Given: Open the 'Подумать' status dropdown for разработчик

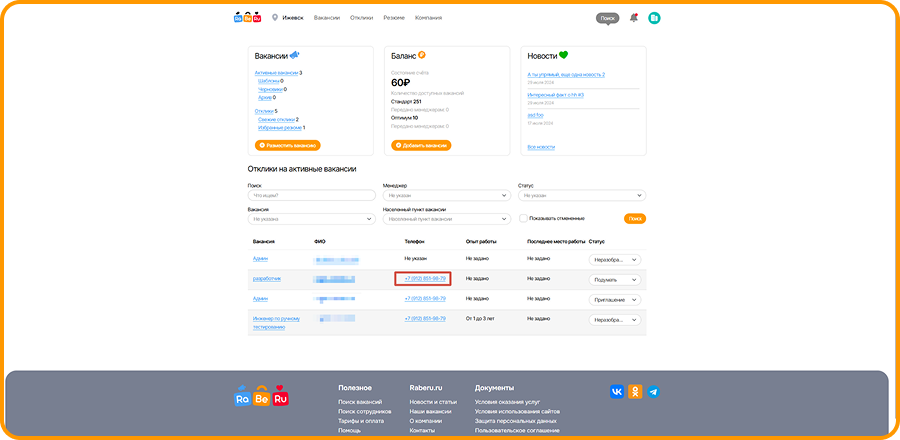Looking at the screenshot, I should (x=614, y=279).
